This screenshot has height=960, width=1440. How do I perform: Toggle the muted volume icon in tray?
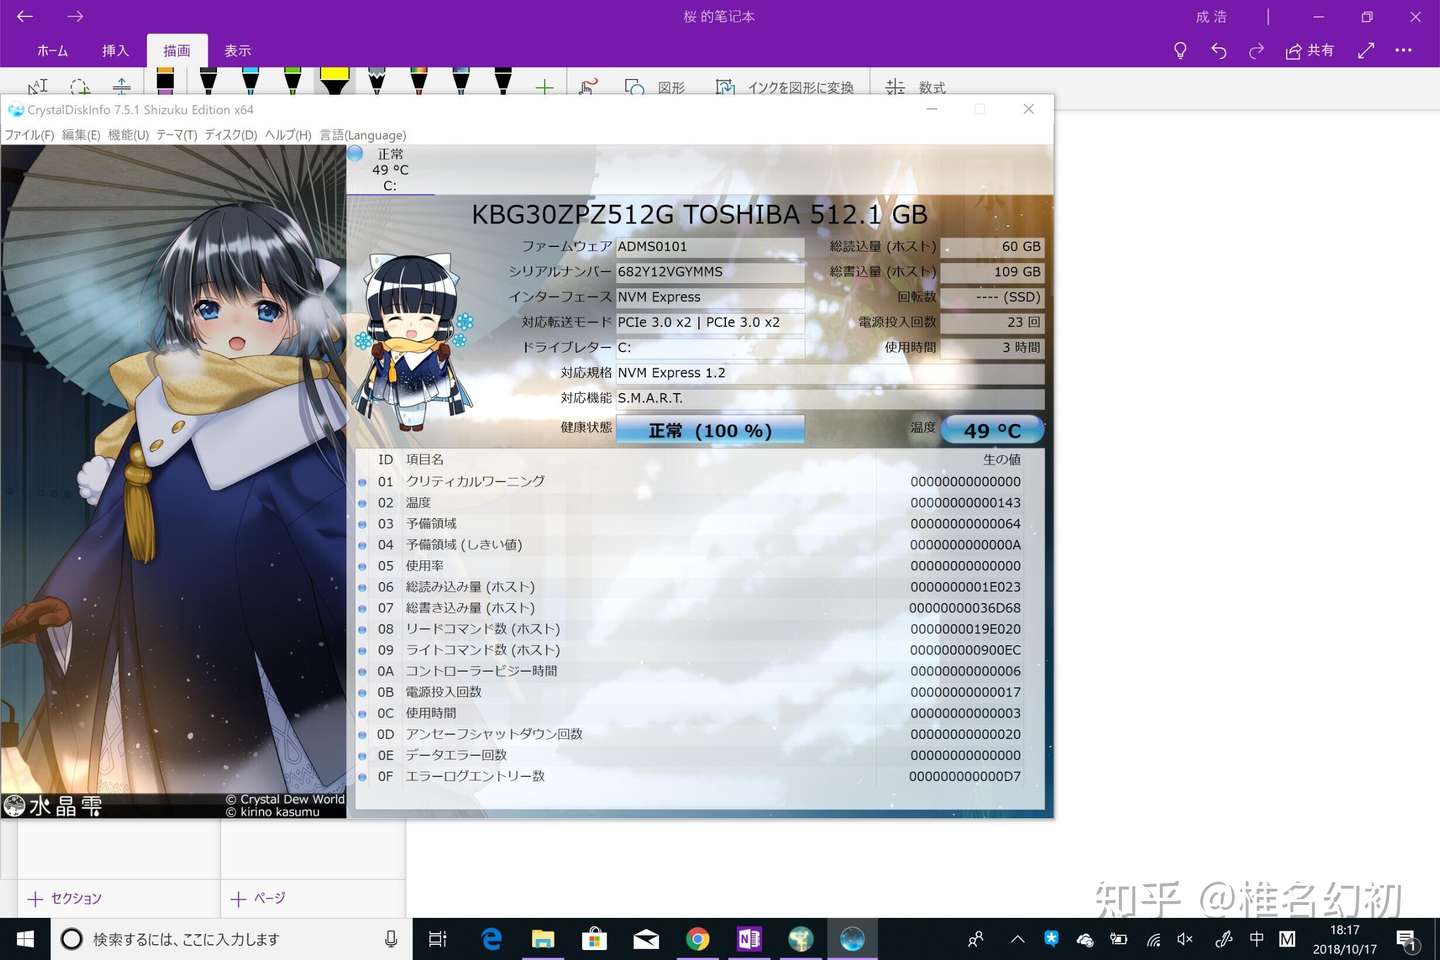(x=1185, y=939)
